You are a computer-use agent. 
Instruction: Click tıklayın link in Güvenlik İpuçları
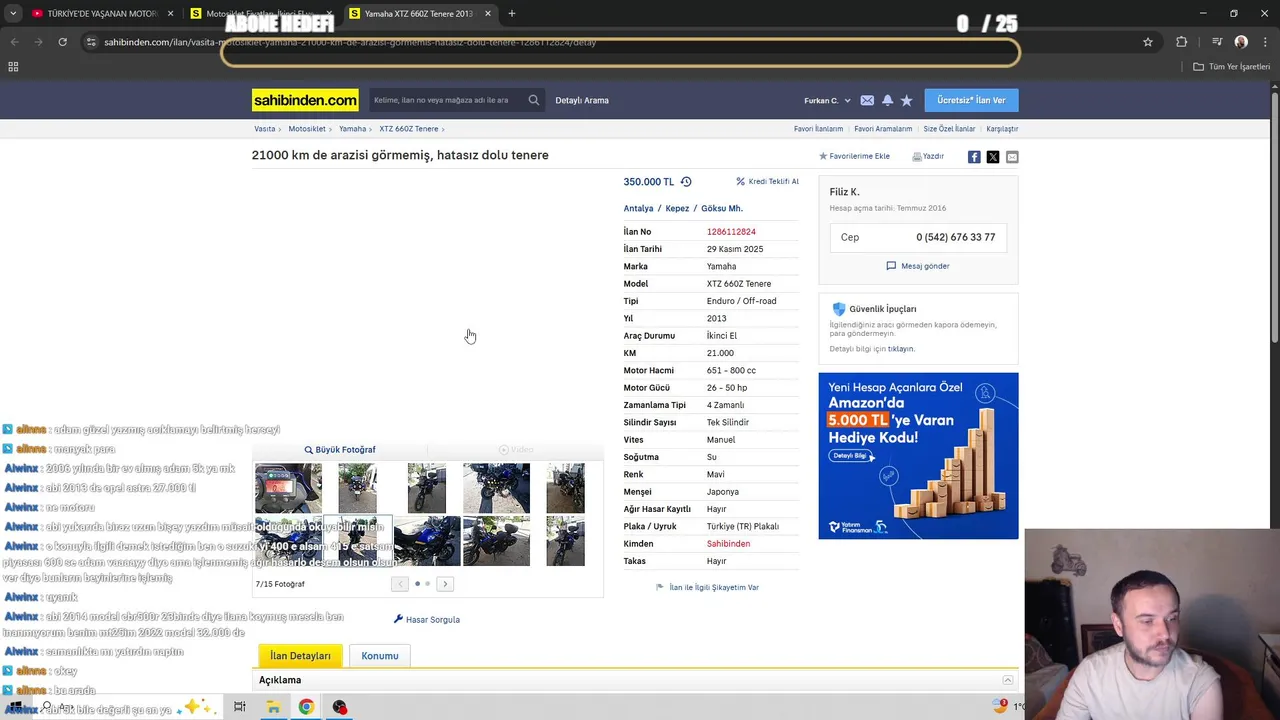pos(901,349)
